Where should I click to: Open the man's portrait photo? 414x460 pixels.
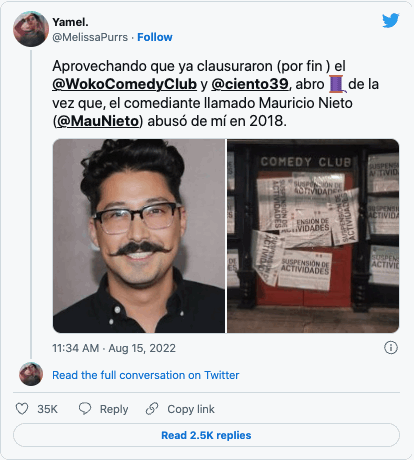[x=139, y=236]
